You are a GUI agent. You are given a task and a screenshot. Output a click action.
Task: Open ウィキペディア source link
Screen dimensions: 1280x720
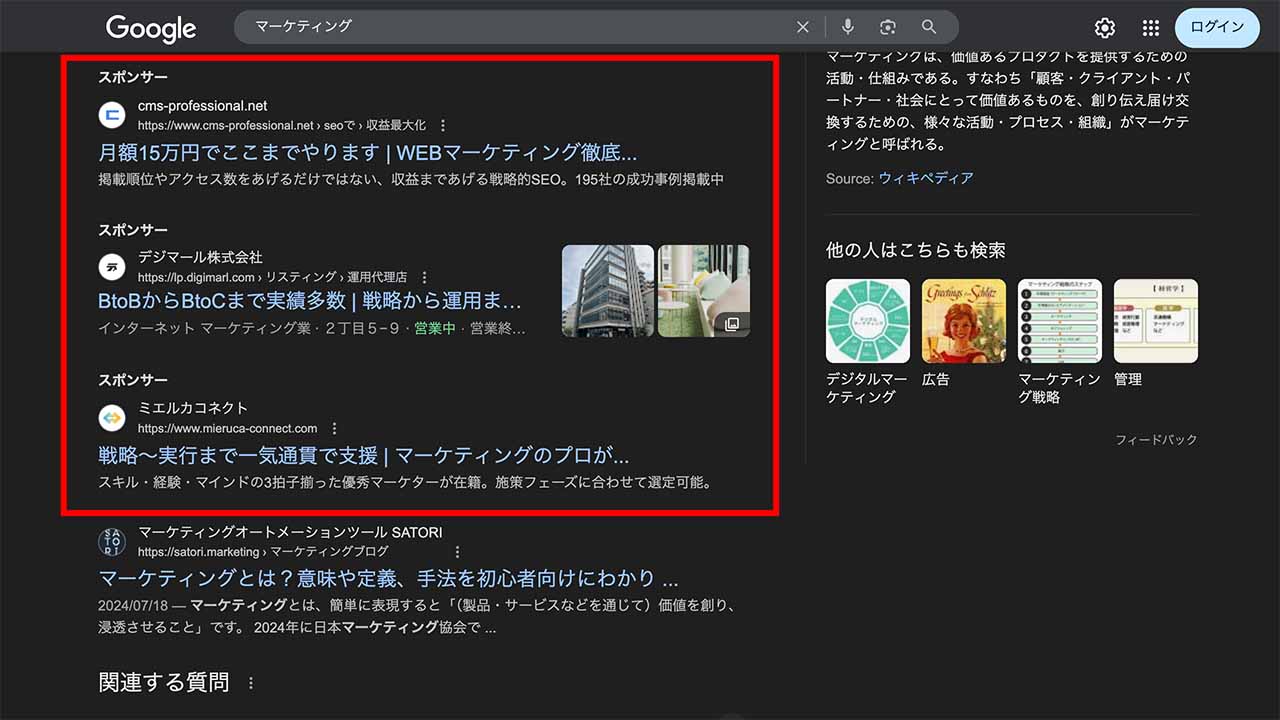tap(926, 178)
